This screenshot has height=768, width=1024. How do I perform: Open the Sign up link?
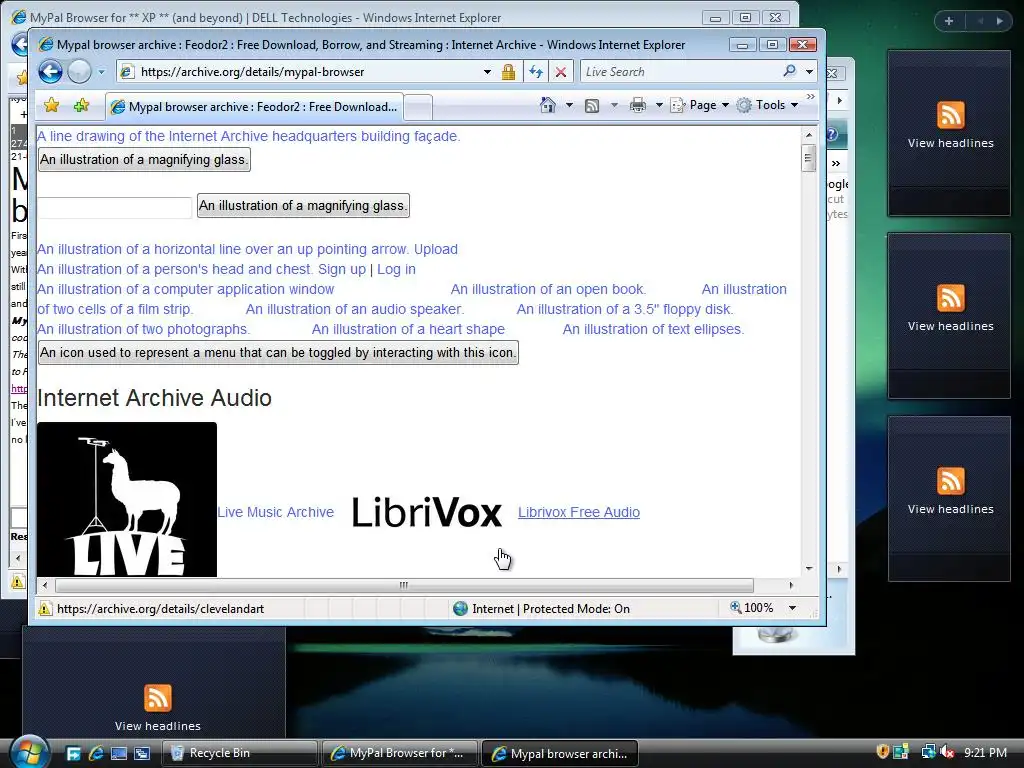pyautogui.click(x=342, y=269)
